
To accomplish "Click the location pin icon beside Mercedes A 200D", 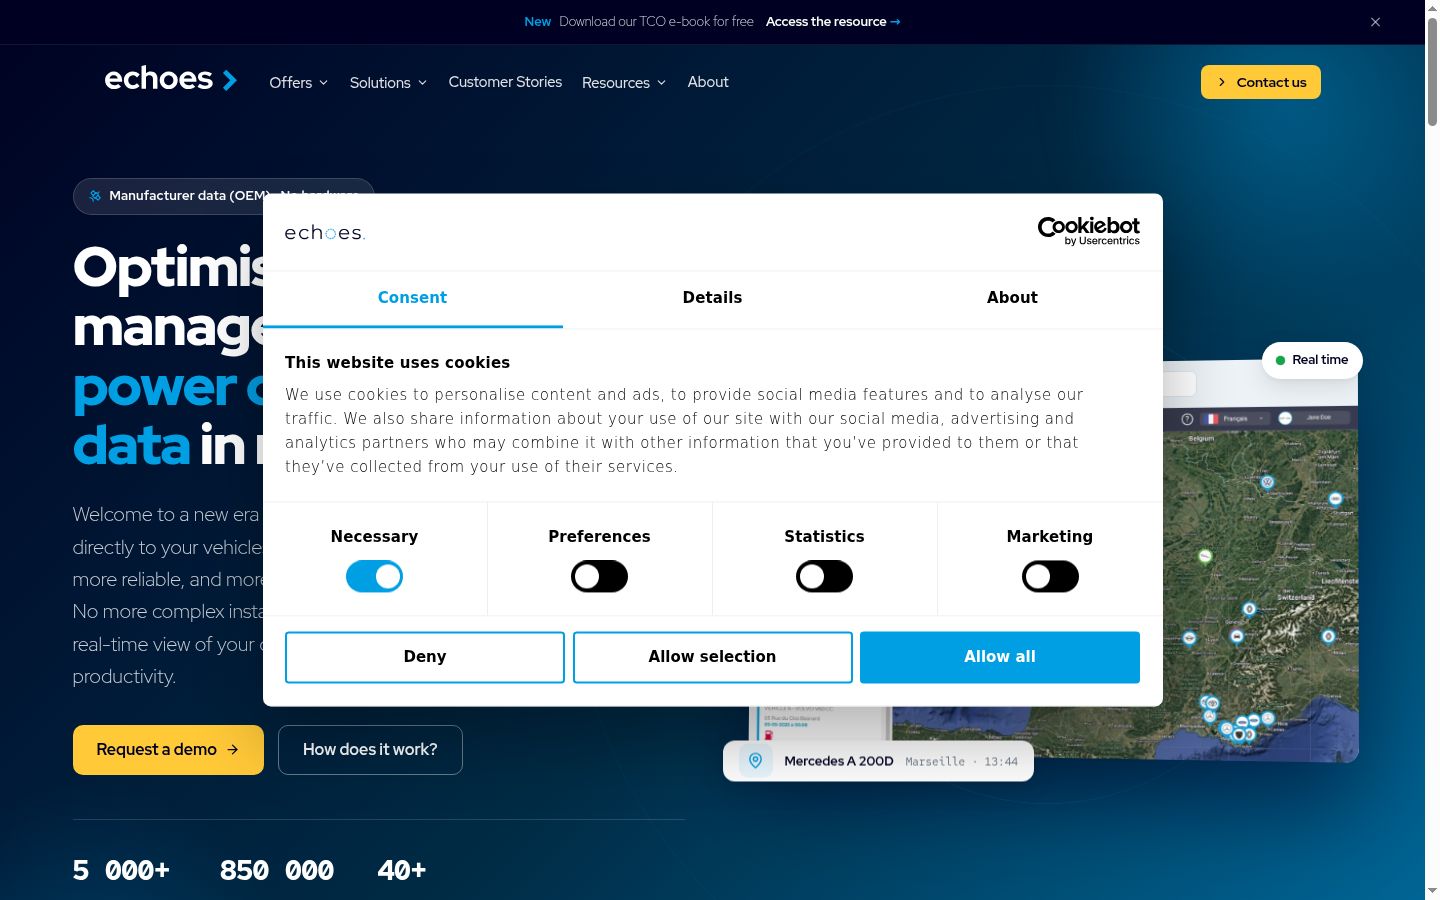I will coord(756,761).
